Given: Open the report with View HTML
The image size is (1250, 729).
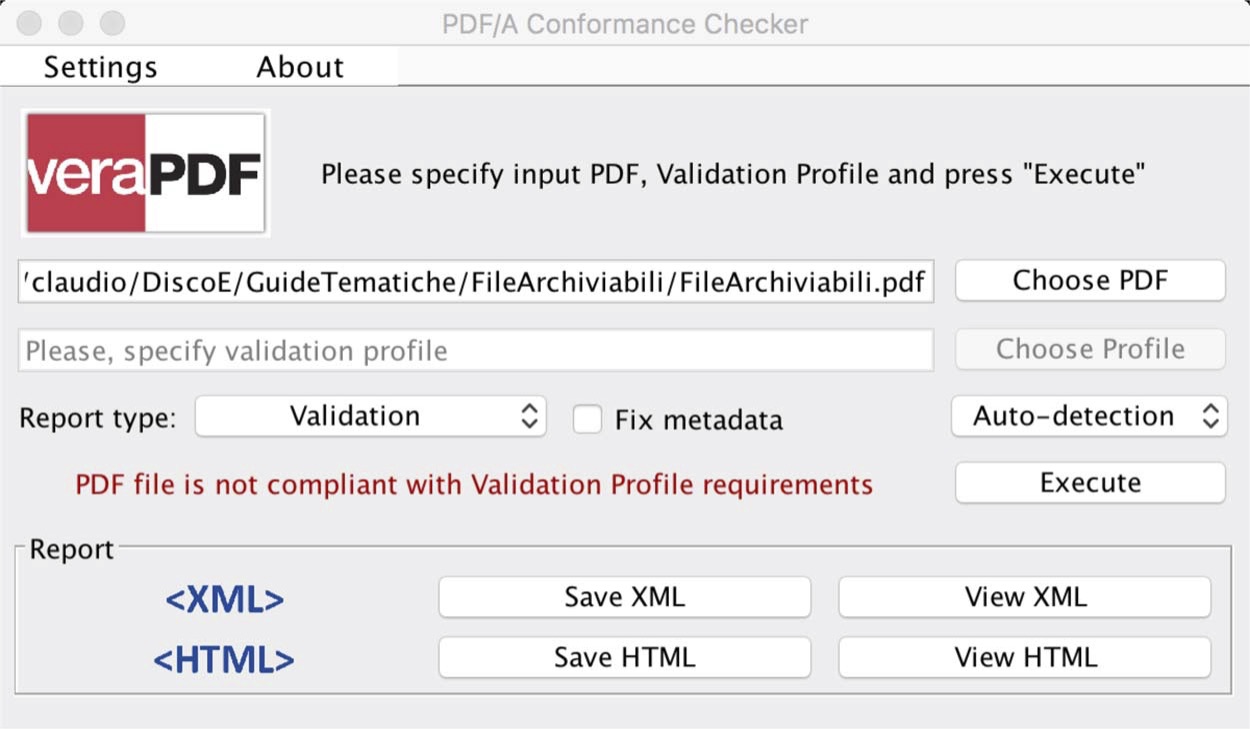Looking at the screenshot, I should (x=1025, y=657).
